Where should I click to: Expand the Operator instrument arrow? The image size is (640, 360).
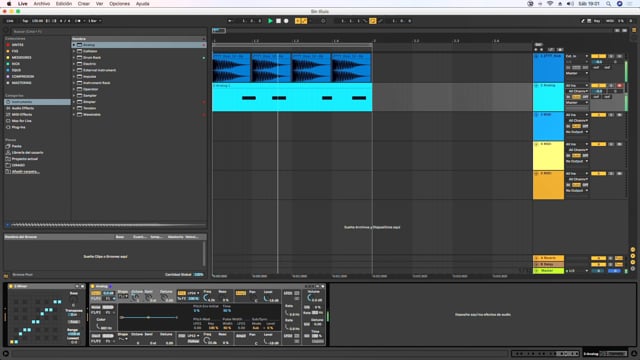coord(74,89)
